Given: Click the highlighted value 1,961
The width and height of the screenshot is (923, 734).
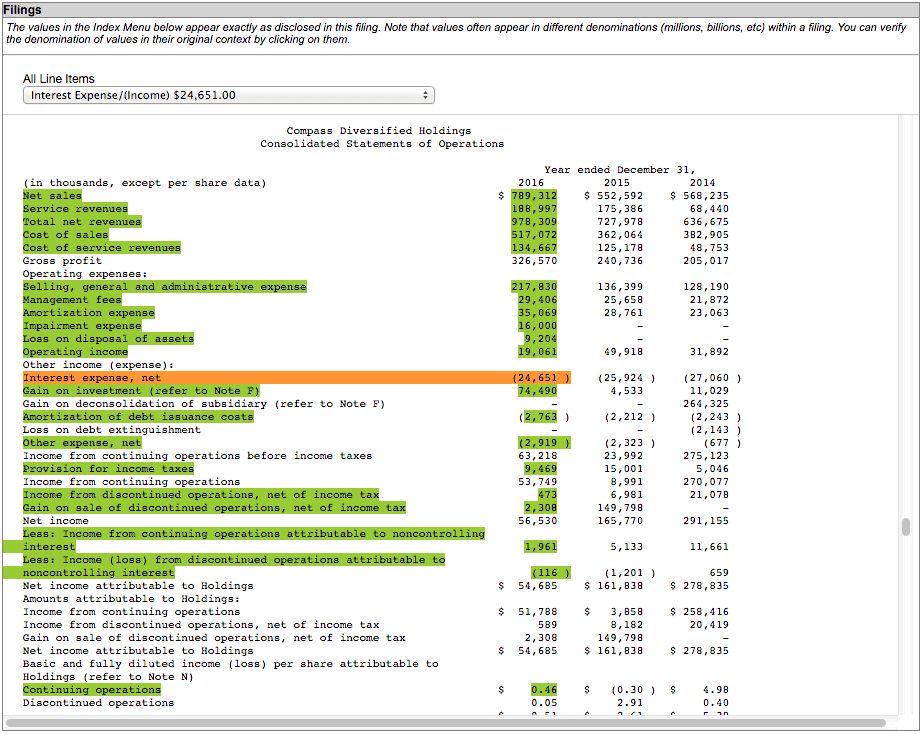Looking at the screenshot, I should coord(540,547).
